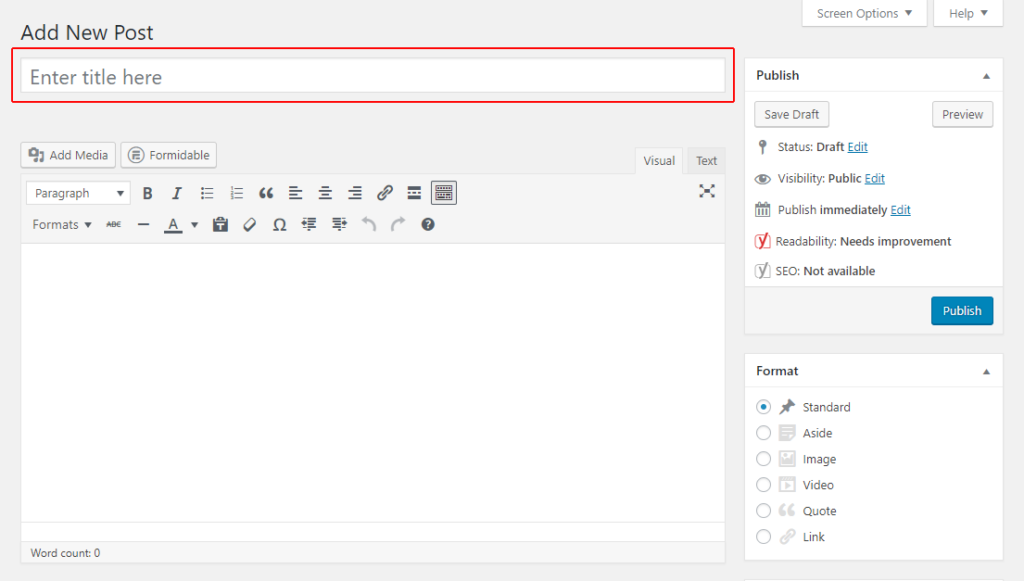Insert the Read More tag
Image resolution: width=1024 pixels, height=581 pixels.
pos(414,192)
